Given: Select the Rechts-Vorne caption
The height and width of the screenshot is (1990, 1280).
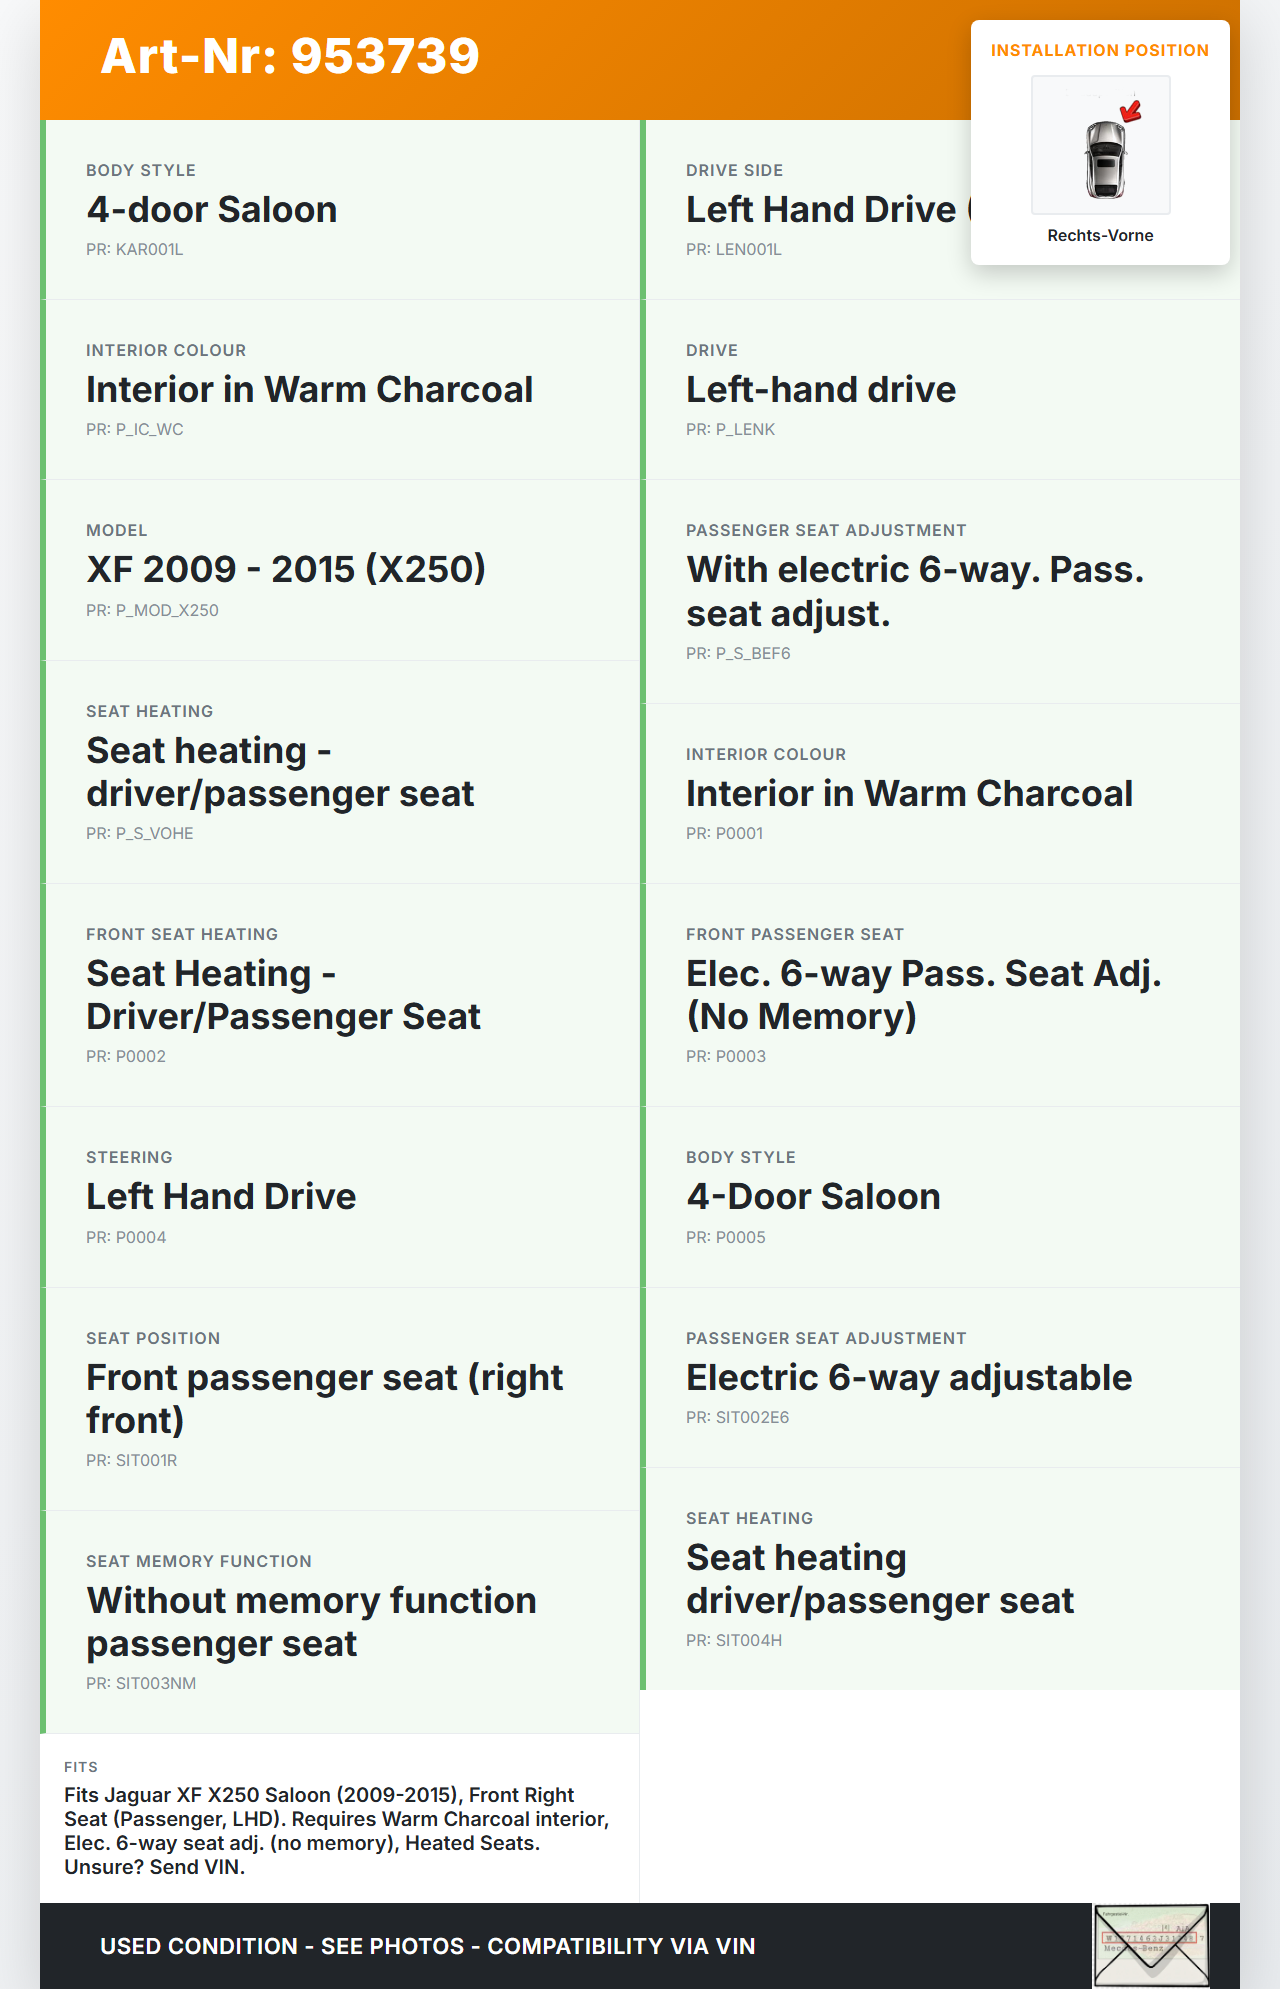Looking at the screenshot, I should [1100, 236].
